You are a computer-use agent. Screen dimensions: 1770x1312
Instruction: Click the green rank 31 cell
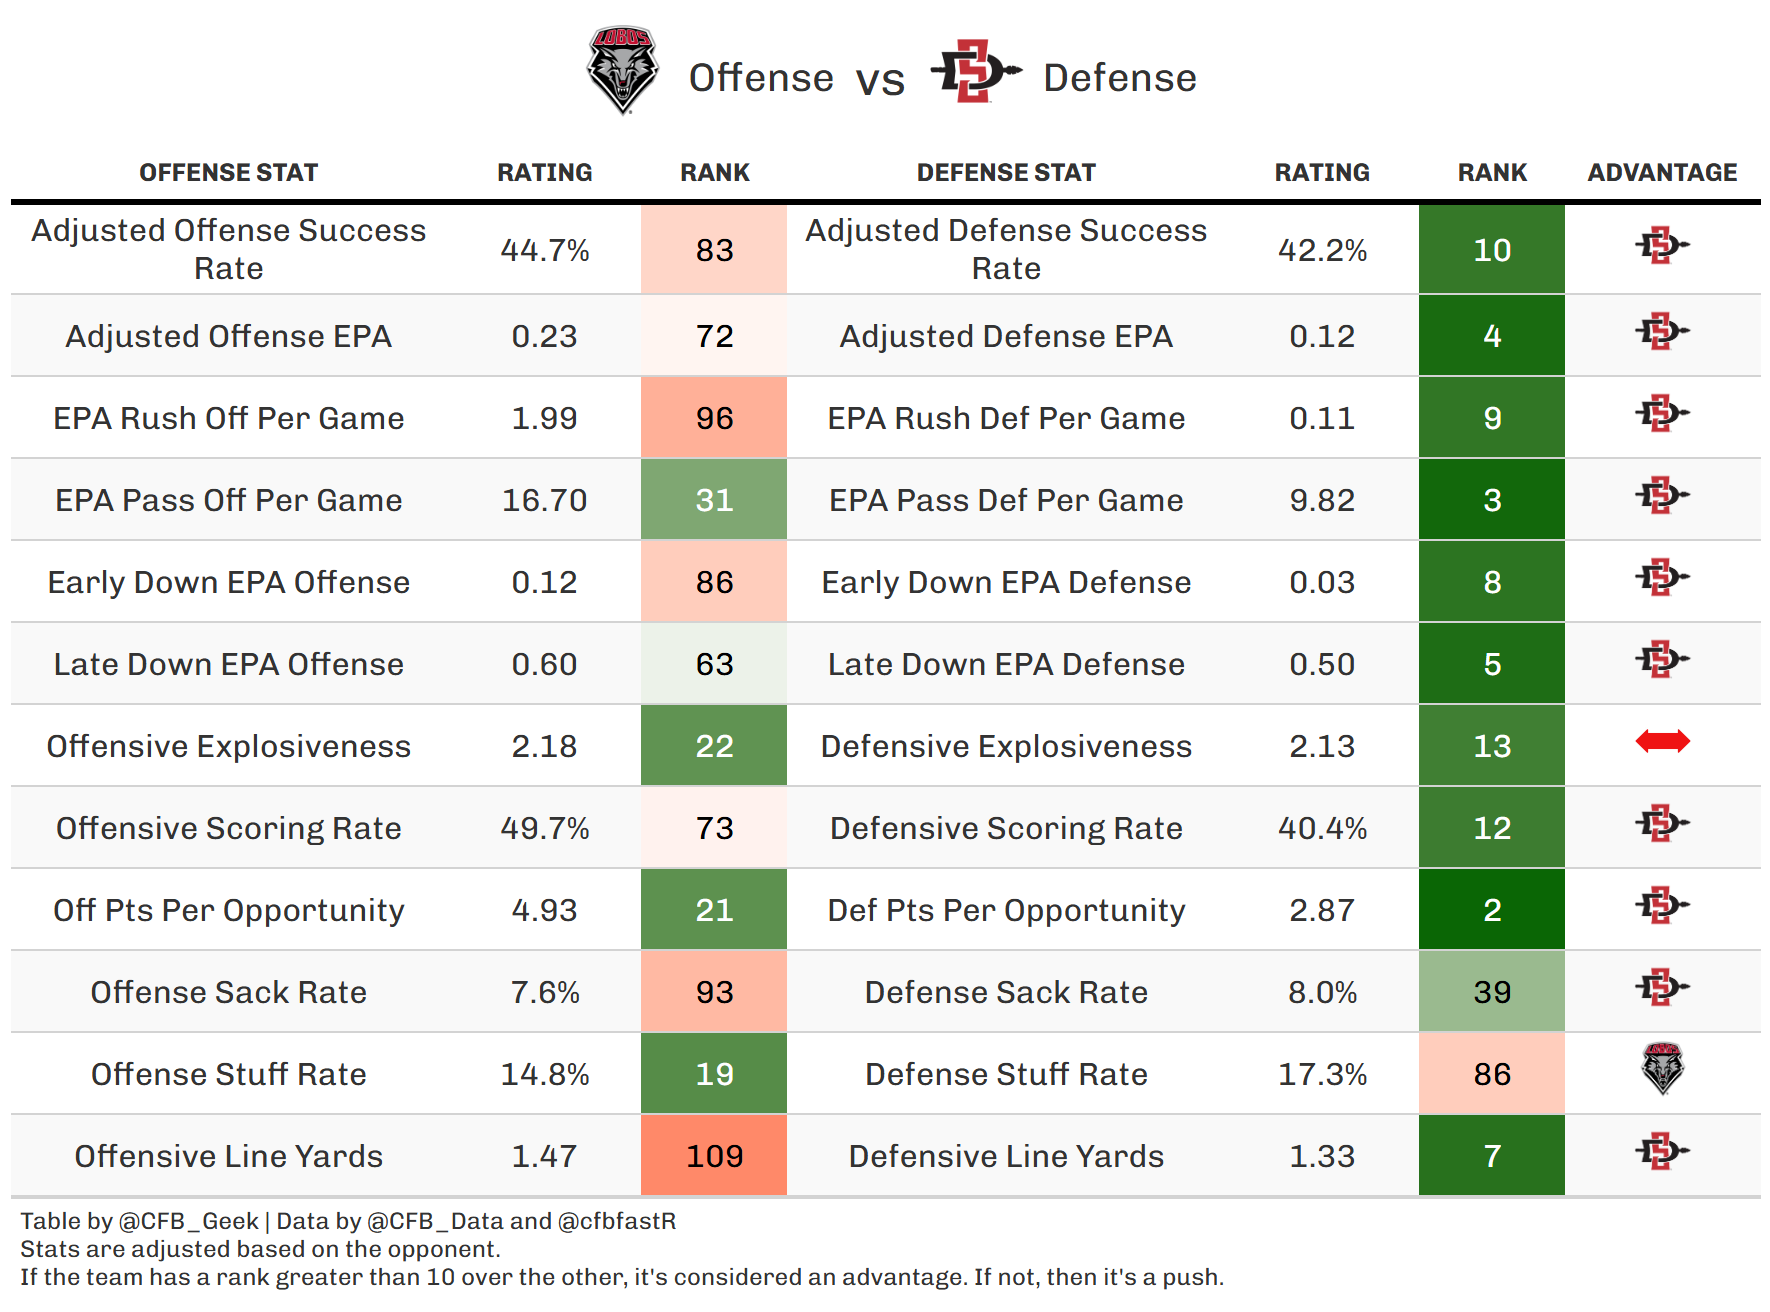coord(714,500)
